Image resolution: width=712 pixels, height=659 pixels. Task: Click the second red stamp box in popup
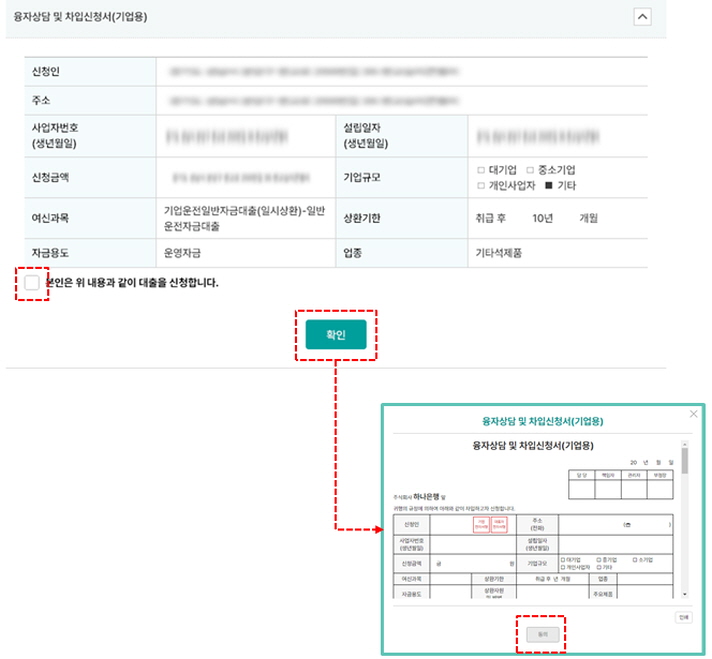pos(499,524)
